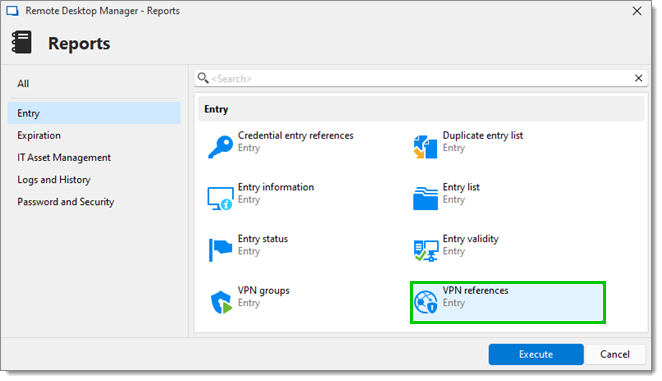Select Entry validity report text
This screenshot has height=381, width=662.
tap(470, 239)
